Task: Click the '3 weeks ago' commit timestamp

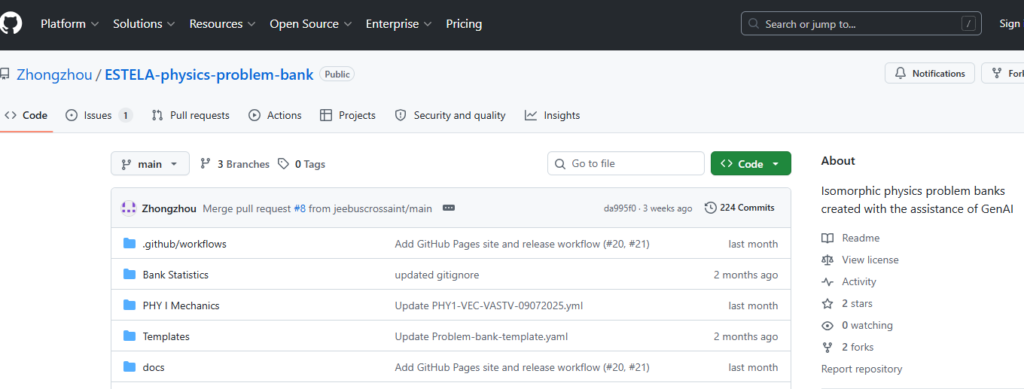Action: [x=667, y=208]
